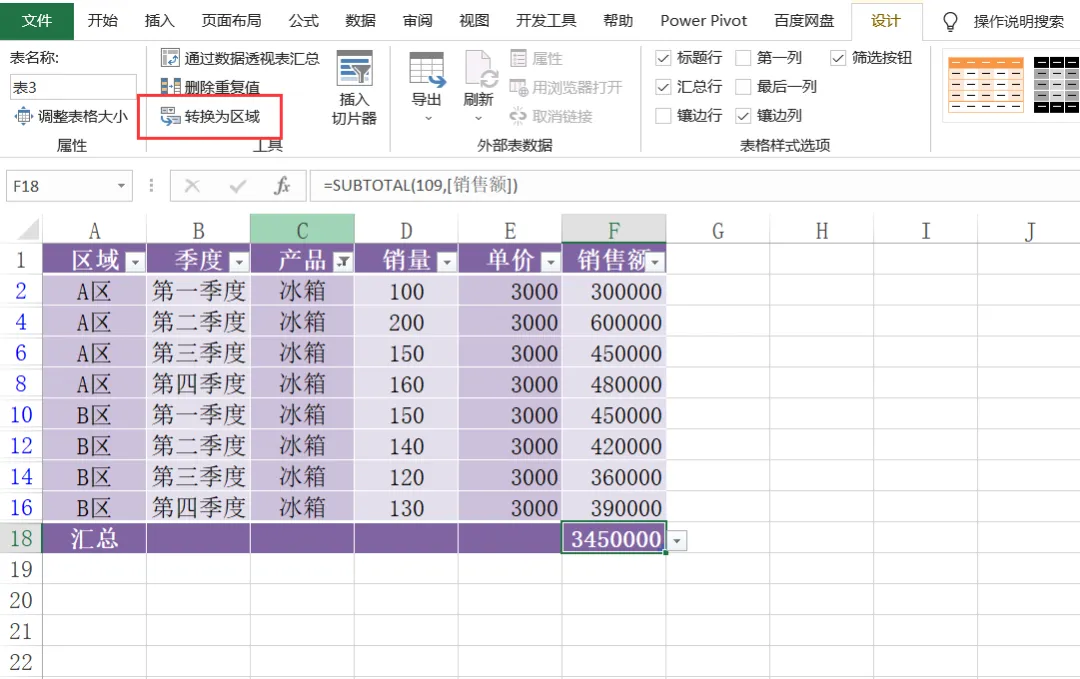
Task: Switch to the 页面布局 tab
Action: [x=231, y=21]
